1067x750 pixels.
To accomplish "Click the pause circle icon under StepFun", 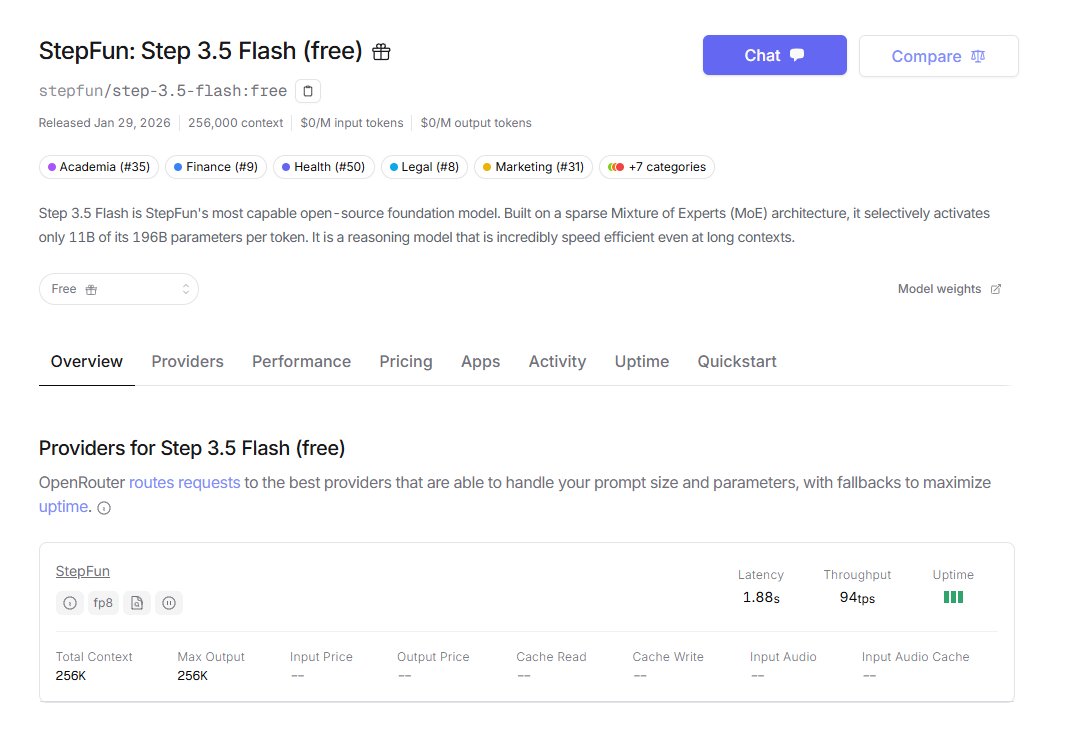I will coord(169,603).
